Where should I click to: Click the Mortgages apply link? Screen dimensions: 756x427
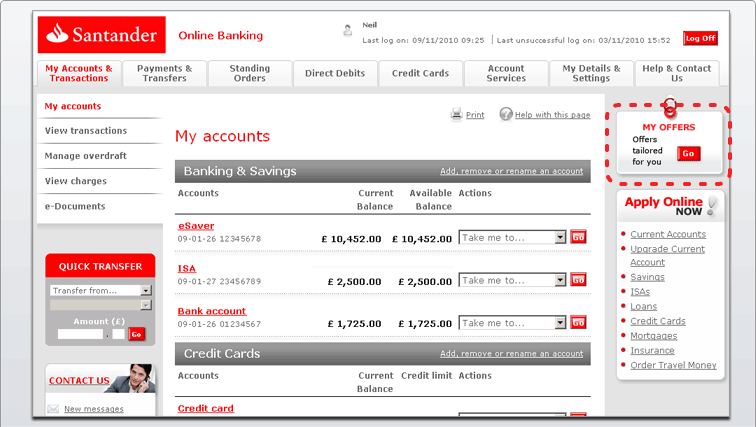654,336
